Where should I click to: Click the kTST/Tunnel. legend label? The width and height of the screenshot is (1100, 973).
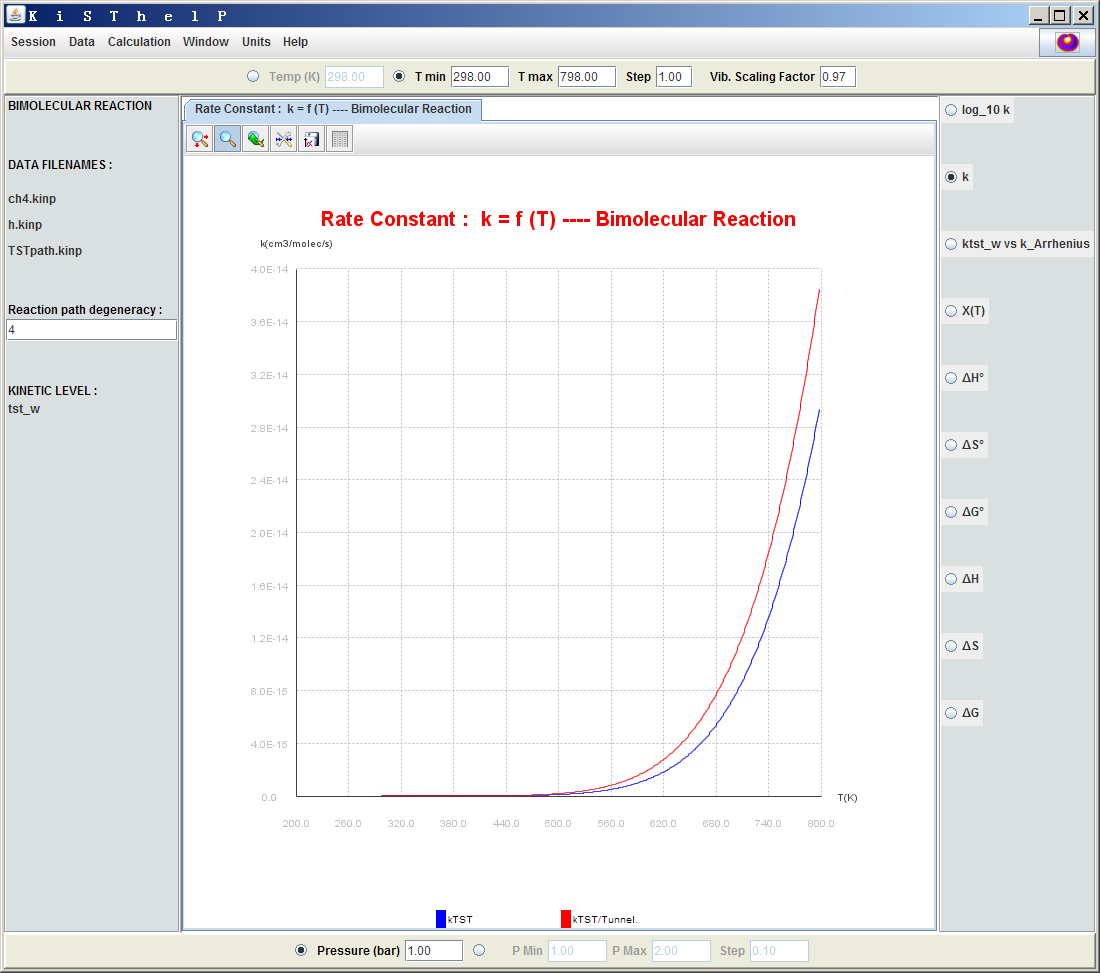605,920
